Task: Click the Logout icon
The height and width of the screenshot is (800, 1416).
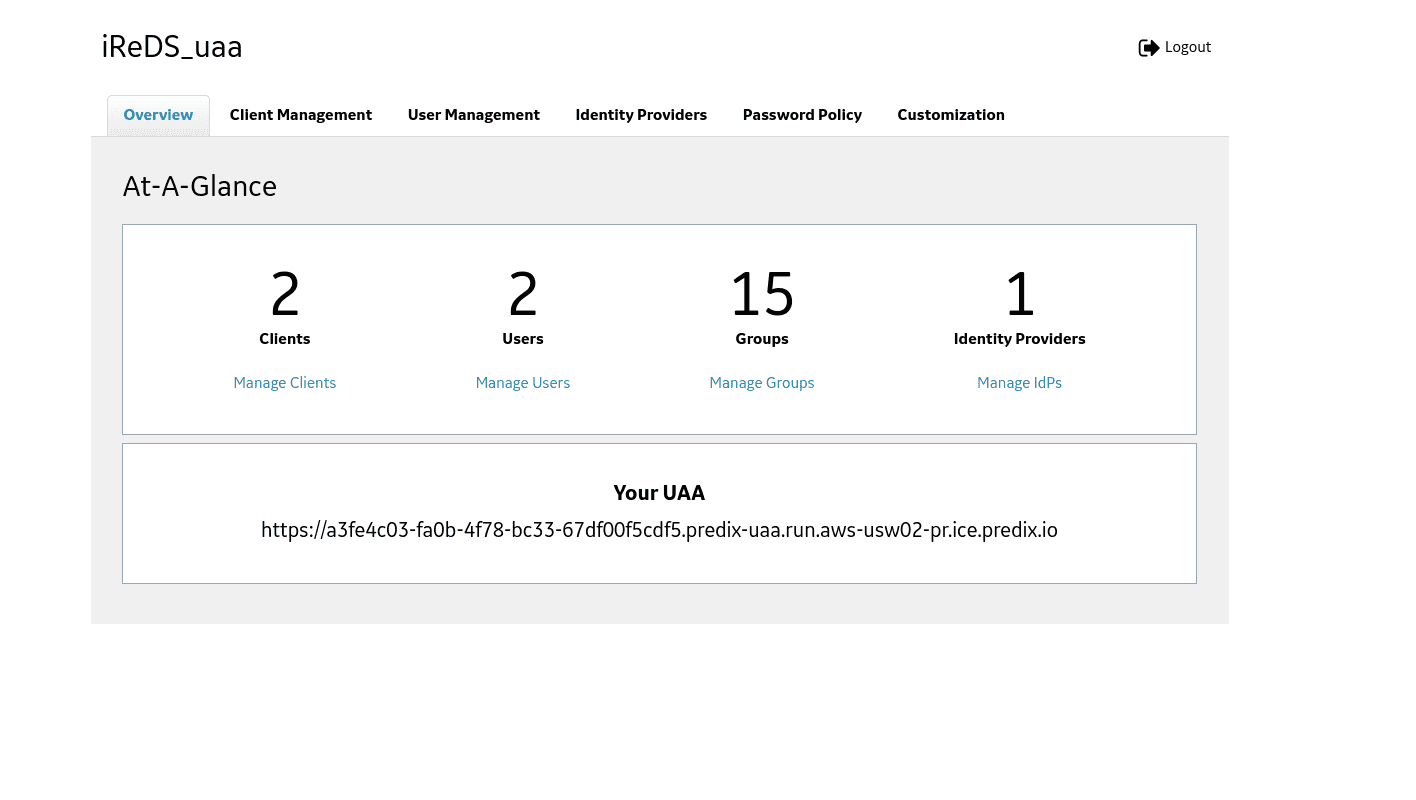Action: click(1149, 47)
